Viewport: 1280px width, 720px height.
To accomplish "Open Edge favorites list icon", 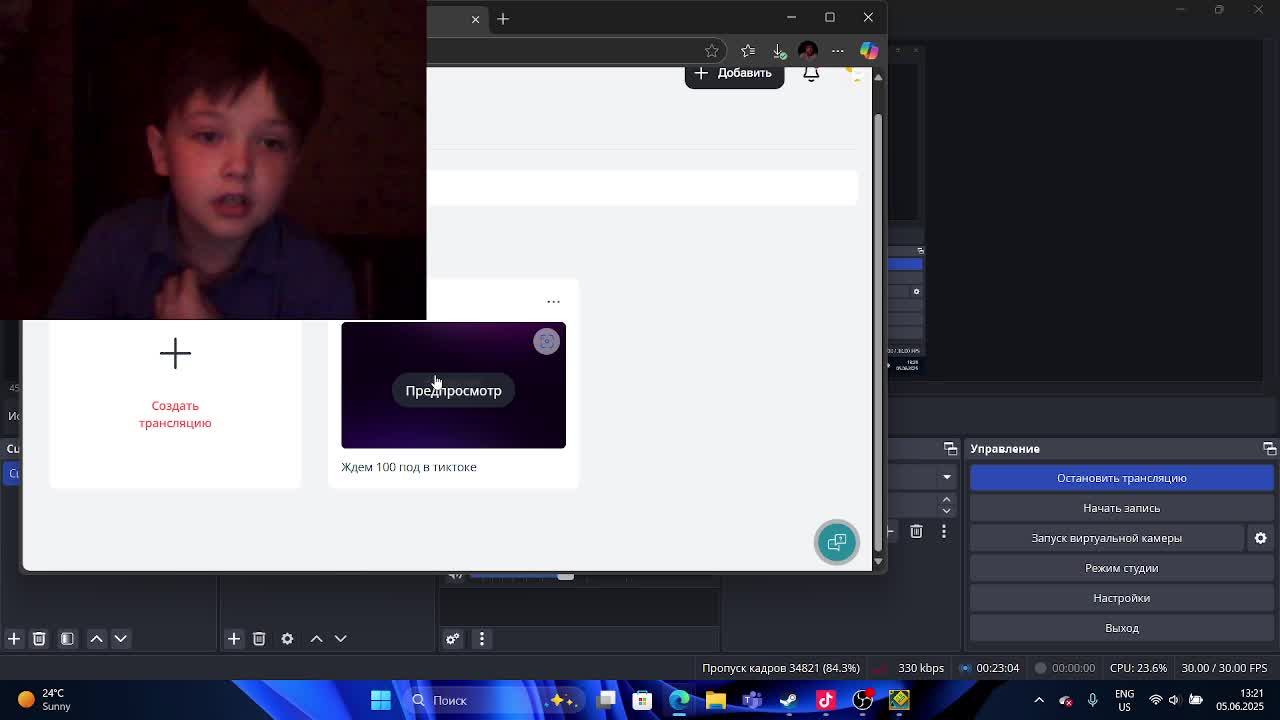I will (748, 51).
